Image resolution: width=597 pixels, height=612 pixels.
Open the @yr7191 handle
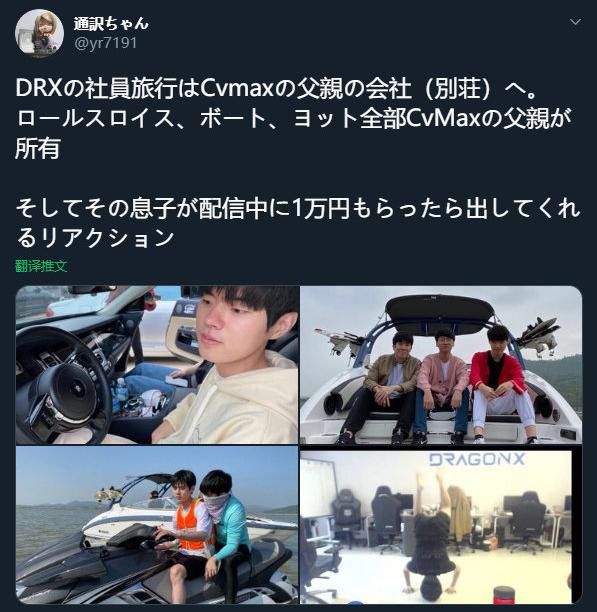click(x=106, y=43)
